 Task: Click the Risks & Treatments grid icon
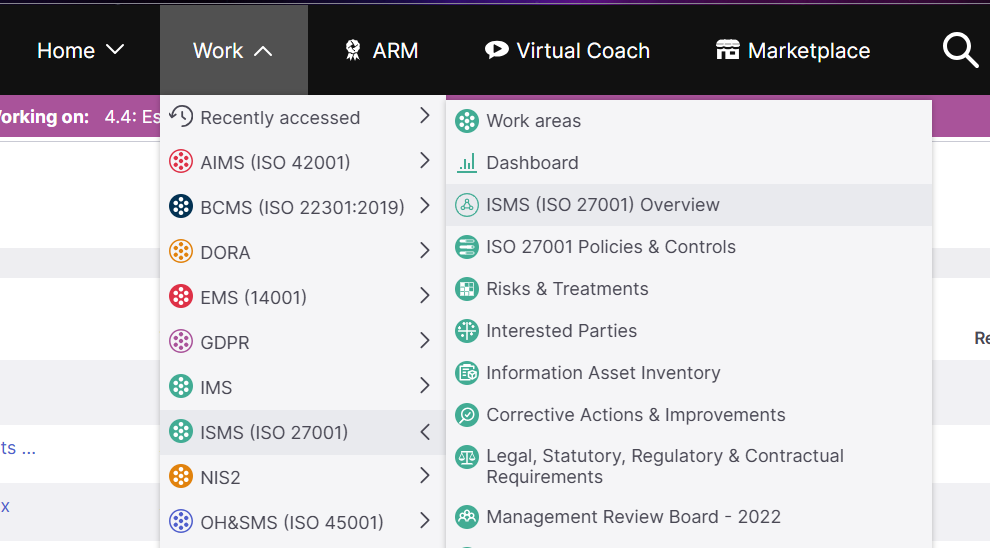[467, 289]
